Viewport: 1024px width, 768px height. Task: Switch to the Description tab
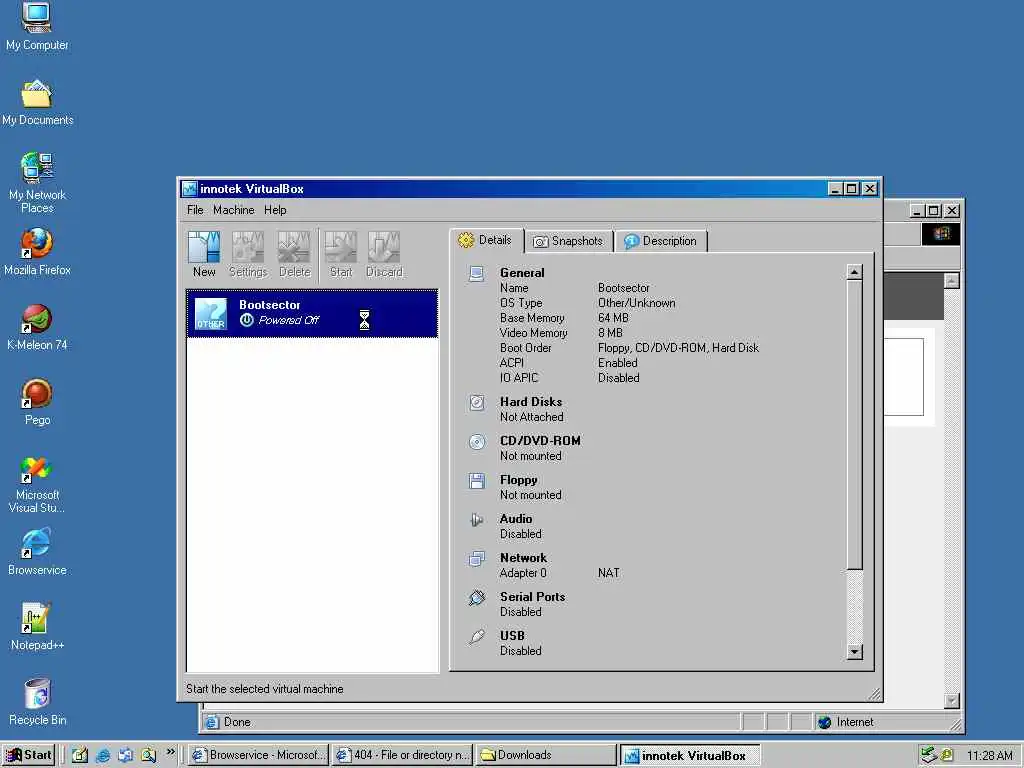tap(660, 241)
